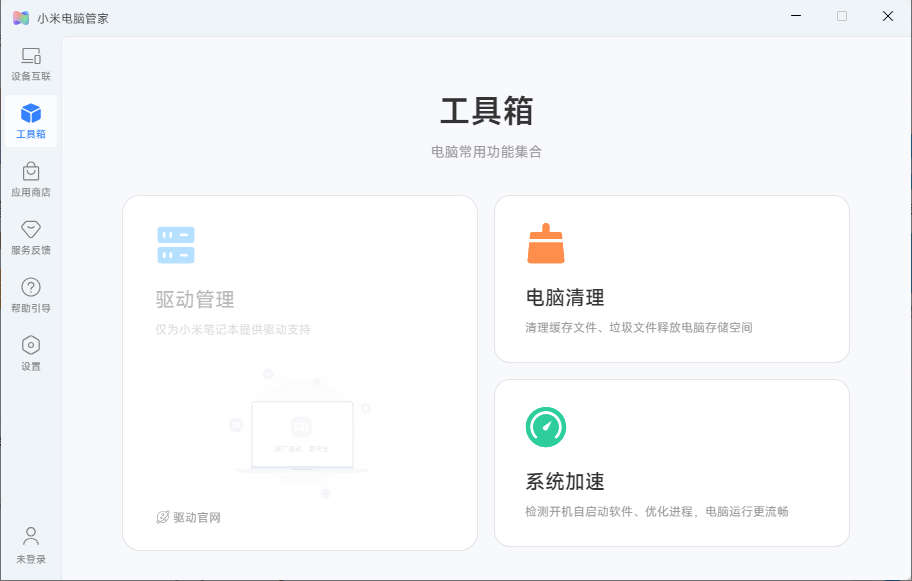The image size is (912, 581).
Task: Click the 驱动管理 card title
Action: click(x=195, y=300)
